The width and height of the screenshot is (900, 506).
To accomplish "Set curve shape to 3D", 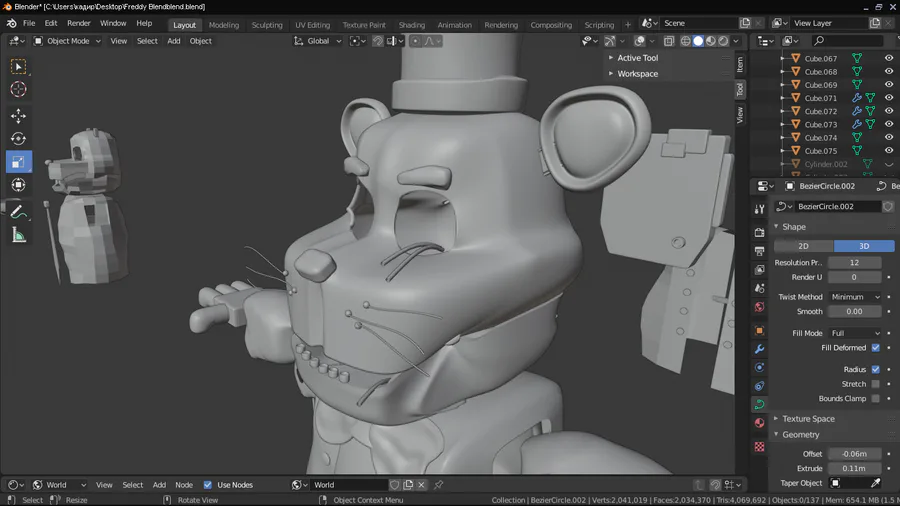I will pos(864,246).
